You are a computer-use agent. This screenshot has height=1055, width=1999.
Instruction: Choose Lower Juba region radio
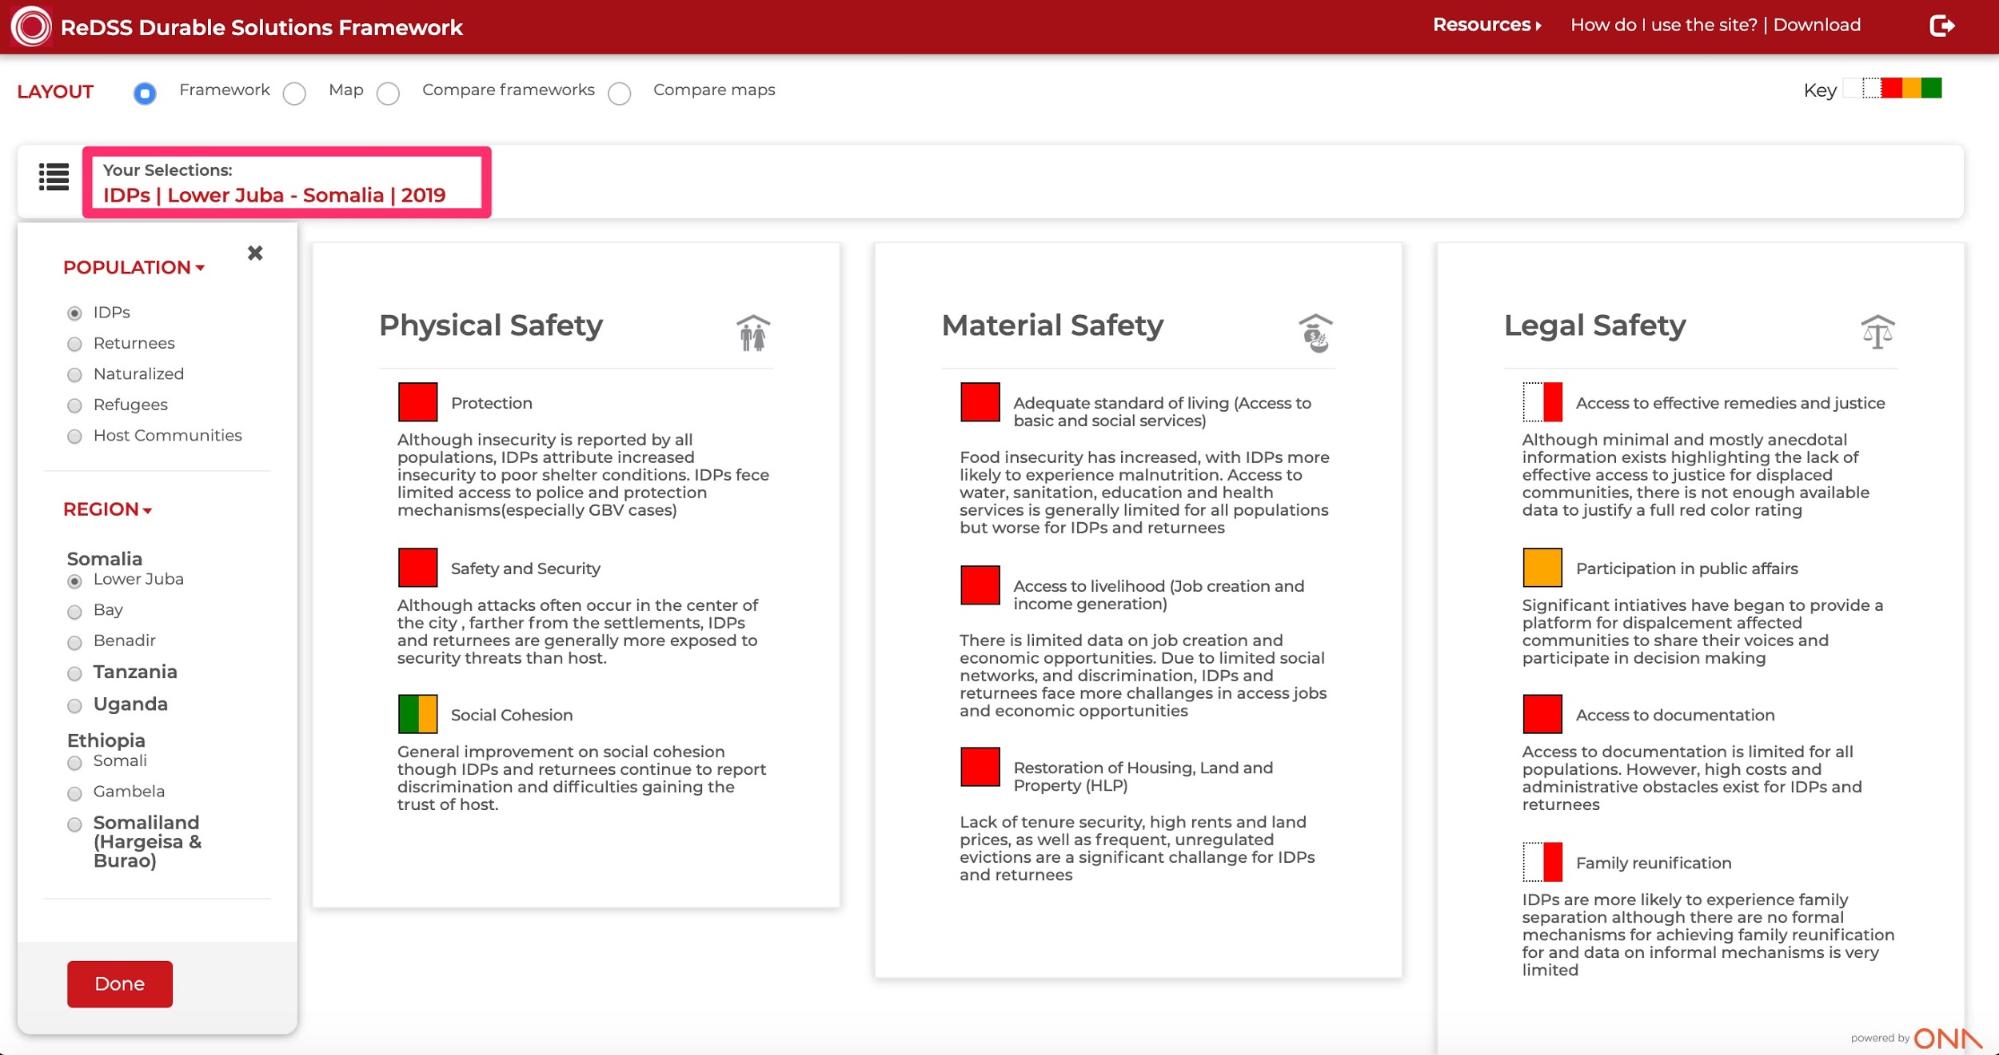click(74, 581)
